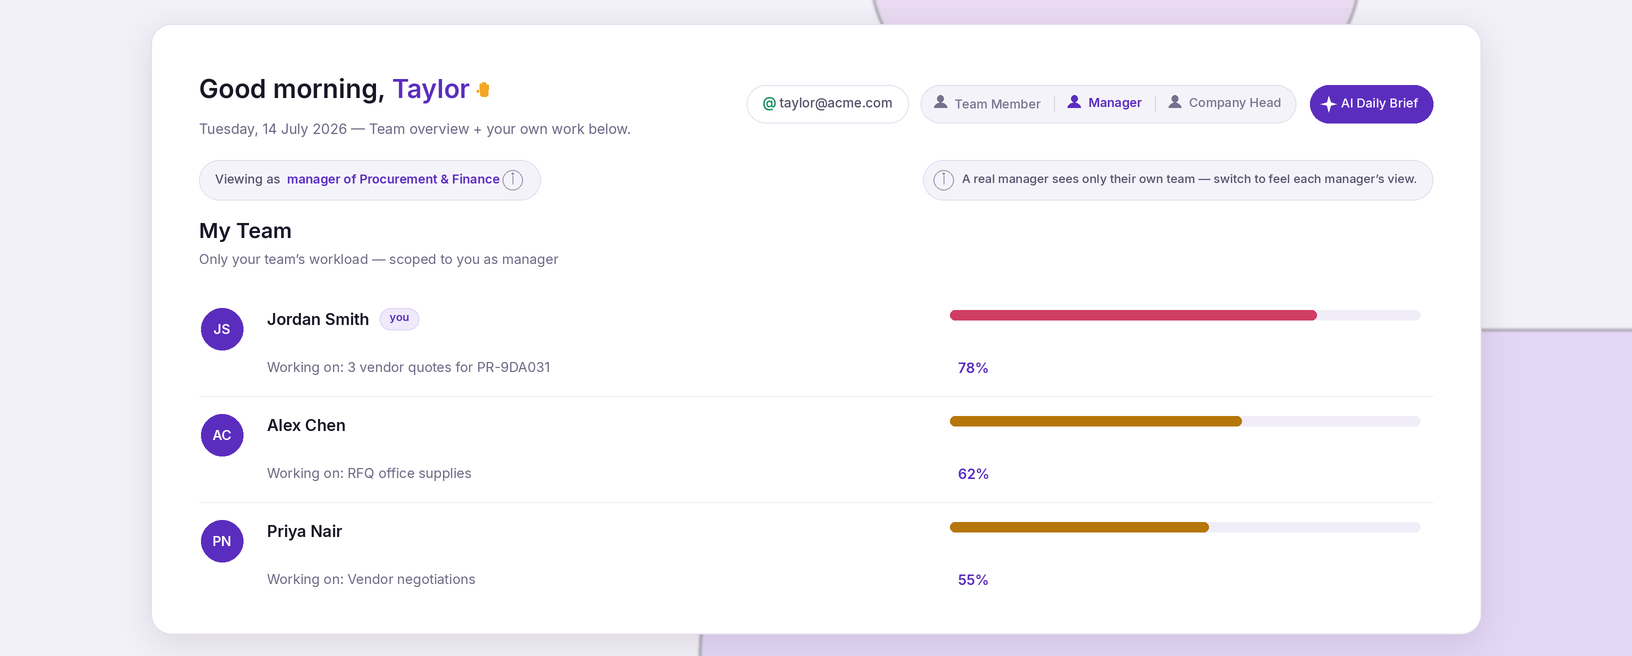Switch to the Team Member role
The image size is (1632, 656).
[987, 103]
